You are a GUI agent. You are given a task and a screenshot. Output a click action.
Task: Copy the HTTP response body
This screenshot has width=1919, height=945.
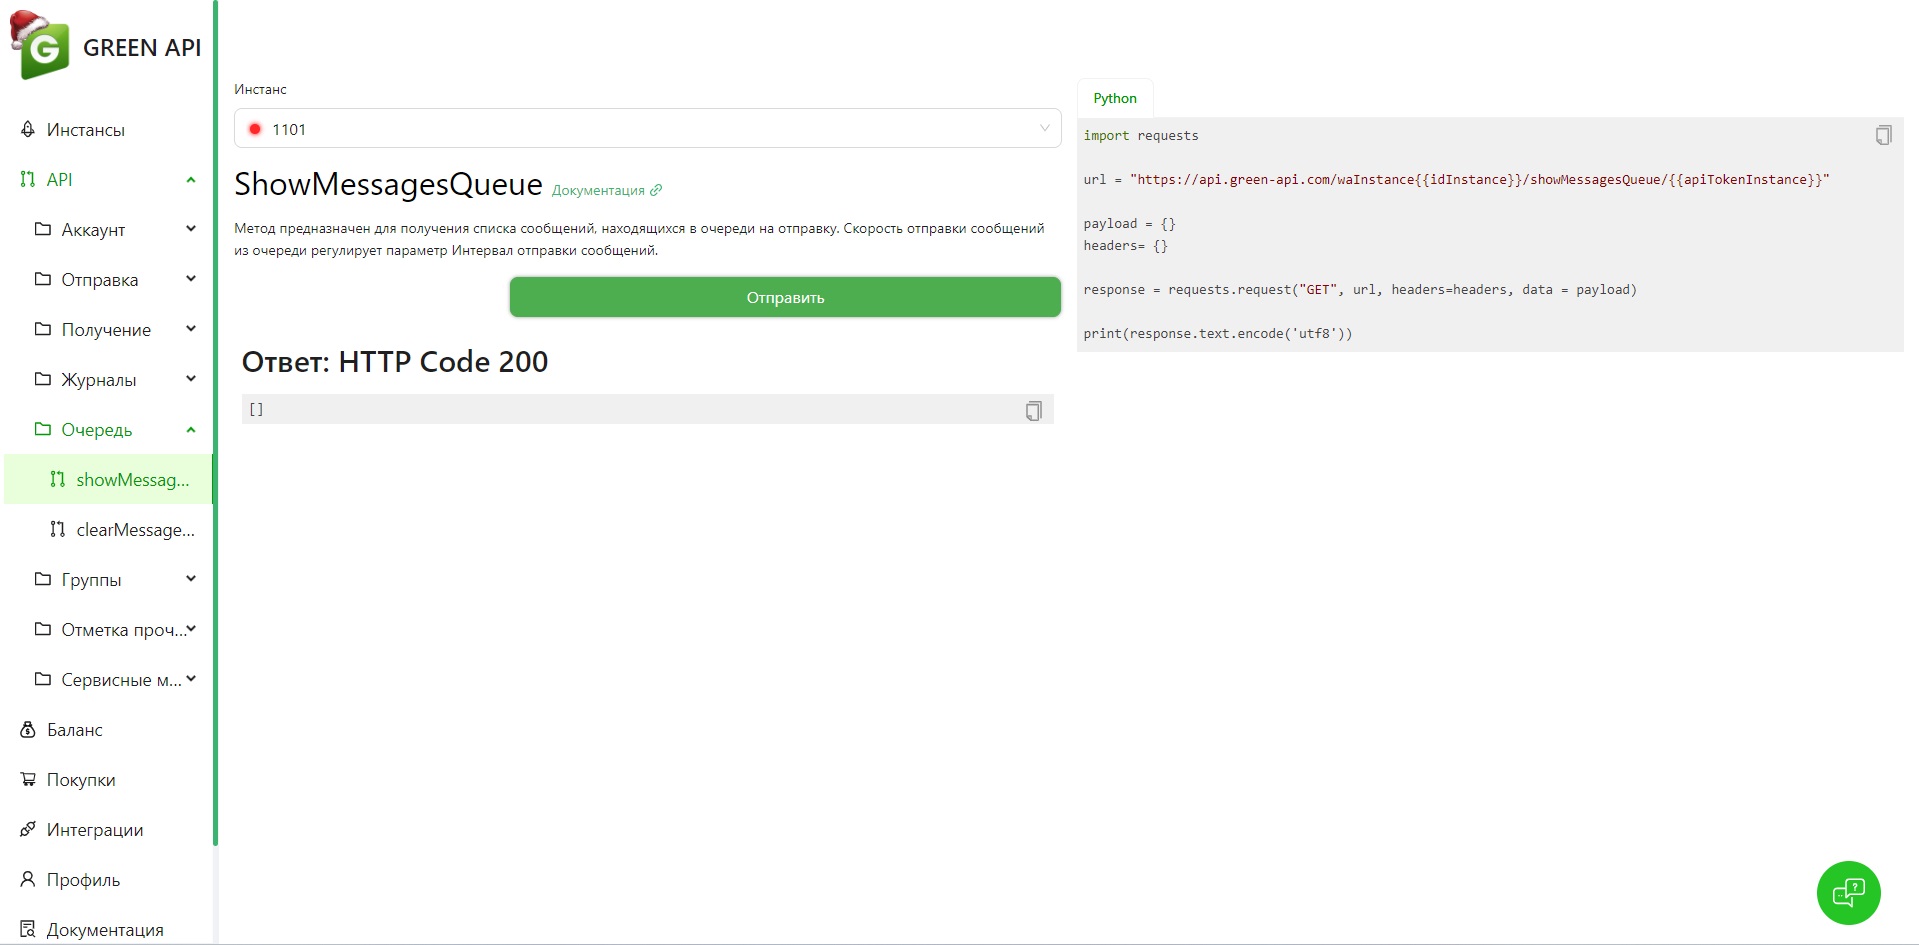click(x=1033, y=410)
